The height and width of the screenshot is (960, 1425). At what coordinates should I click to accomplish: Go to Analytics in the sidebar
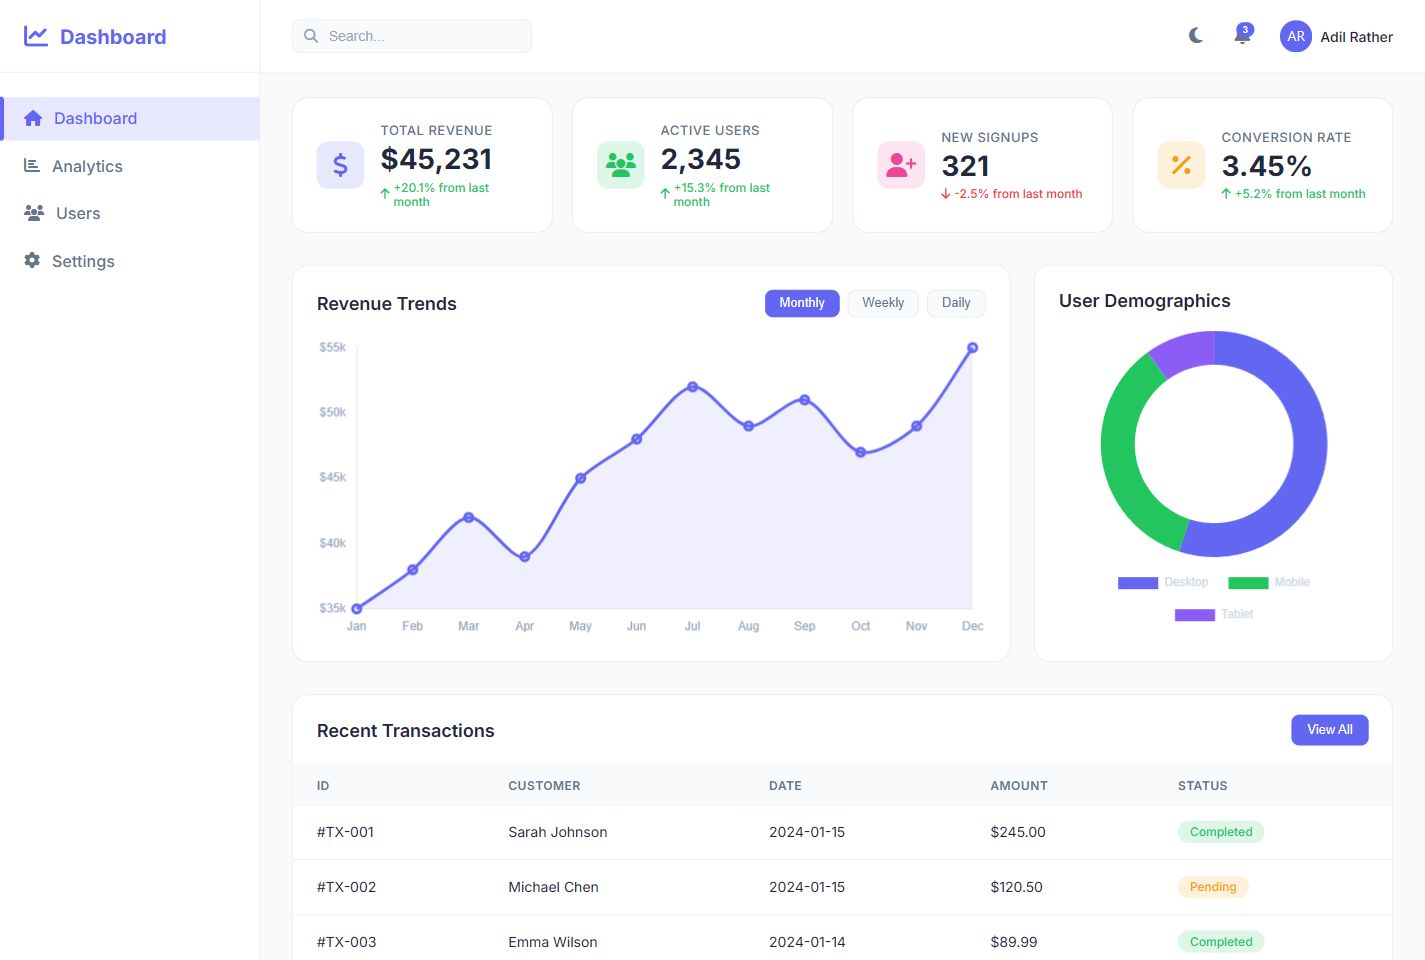130,166
